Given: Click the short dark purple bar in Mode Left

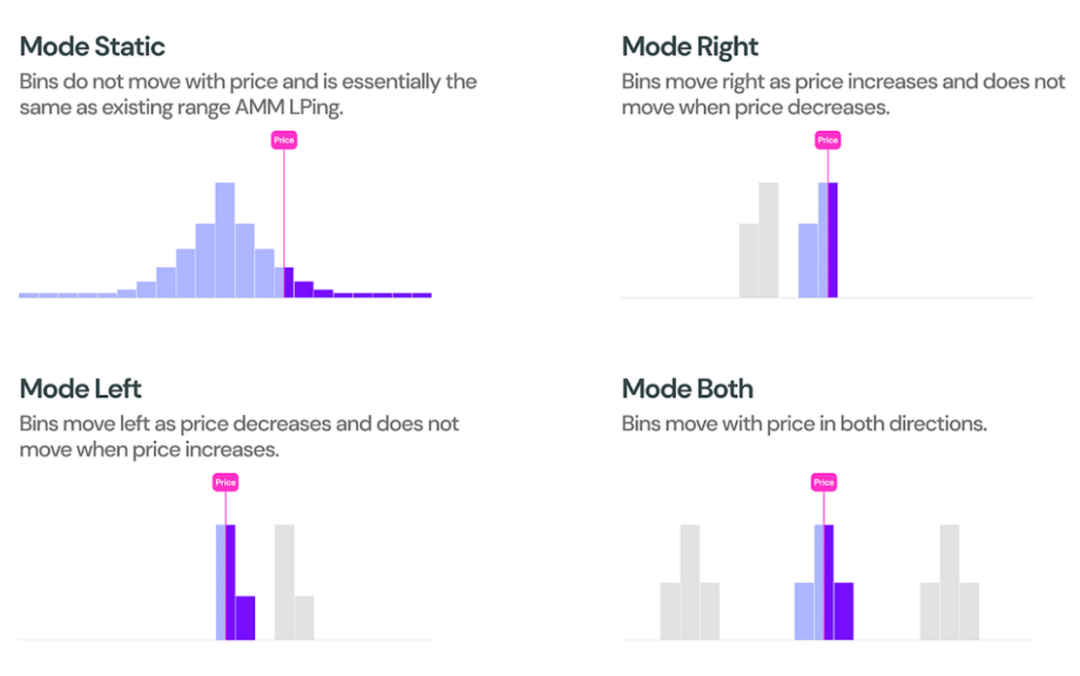Looking at the screenshot, I should click(245, 618).
